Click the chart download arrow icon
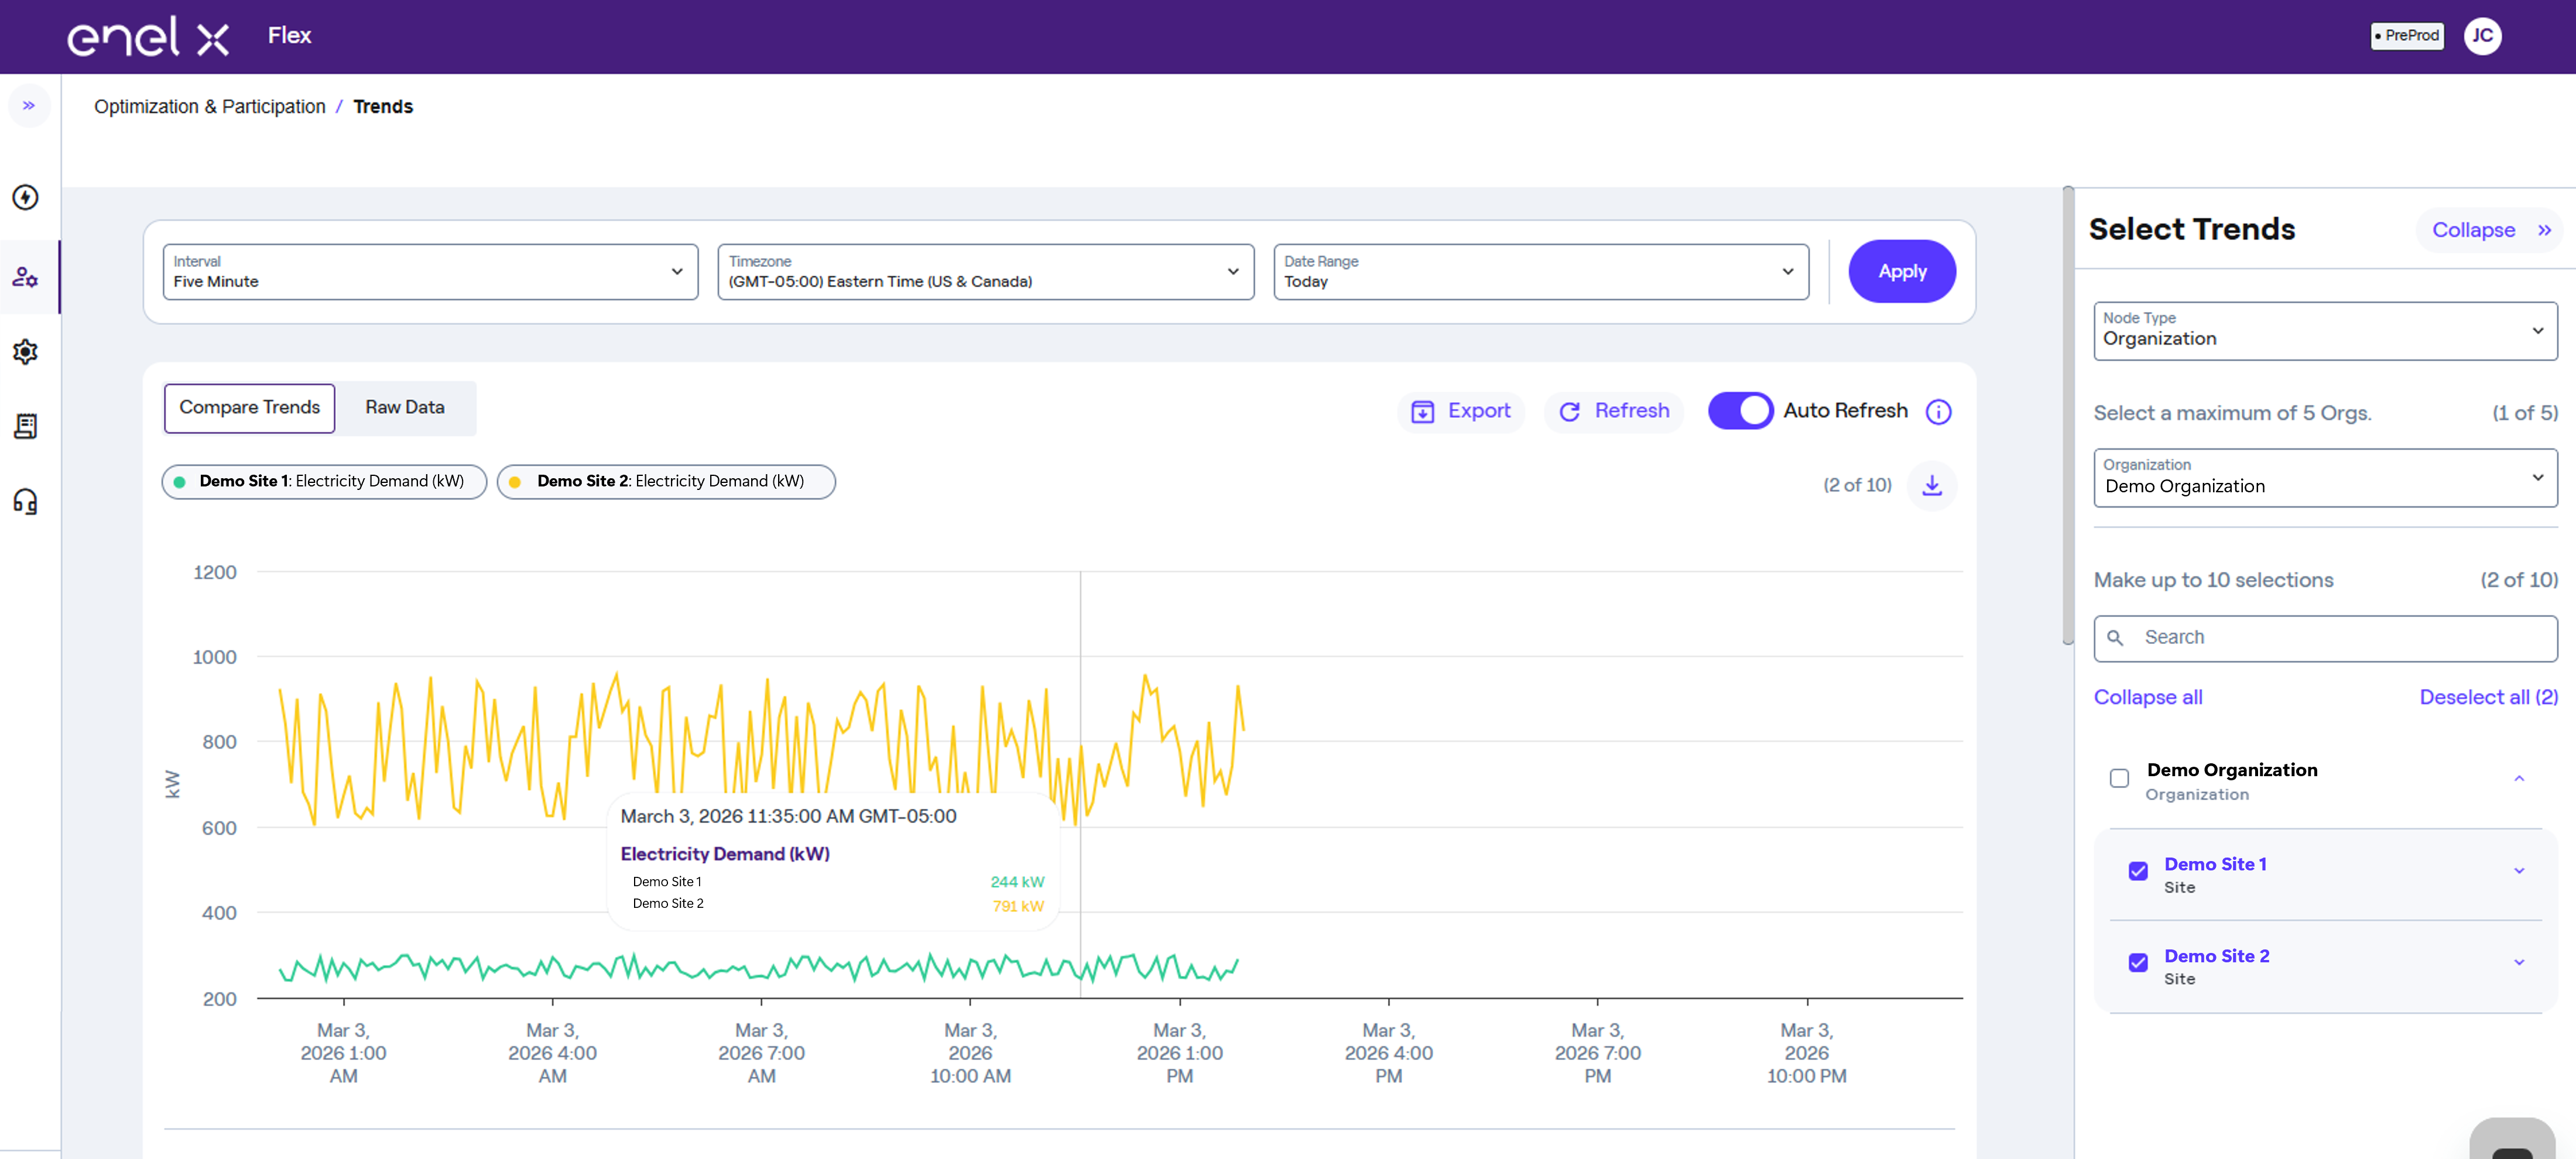The image size is (2576, 1159). [x=1932, y=485]
